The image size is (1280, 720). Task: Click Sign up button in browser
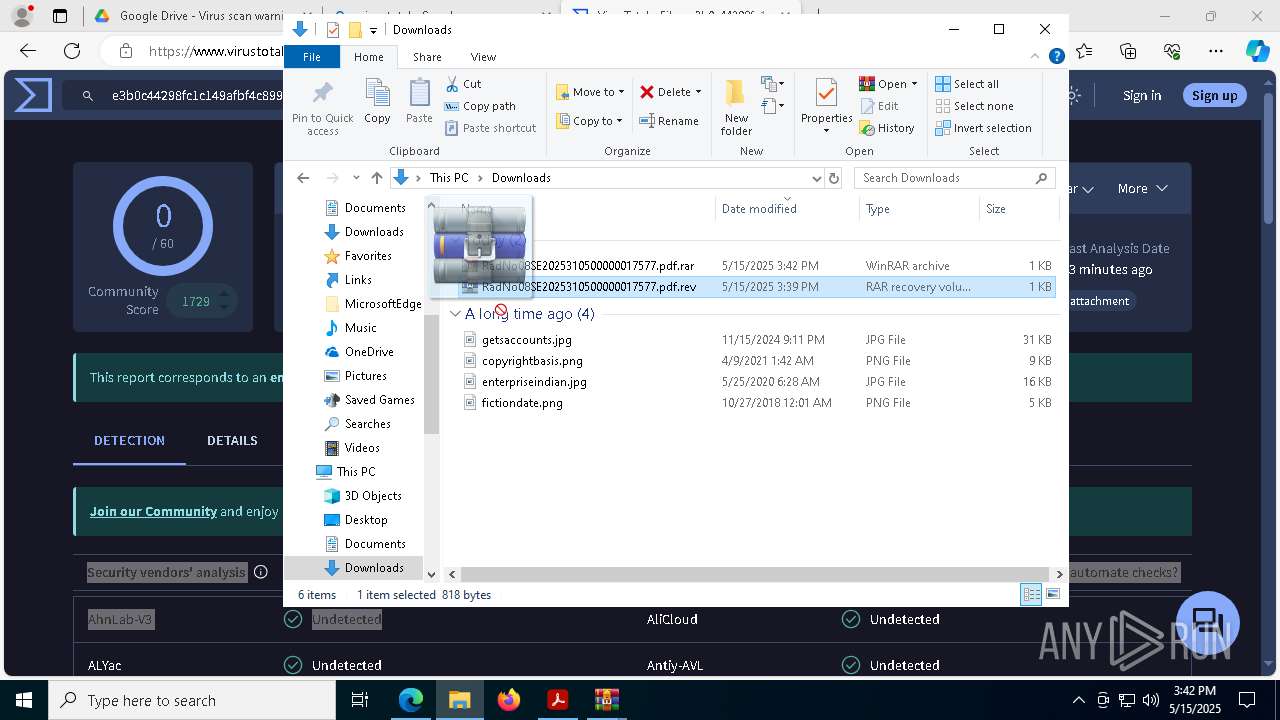point(1214,95)
